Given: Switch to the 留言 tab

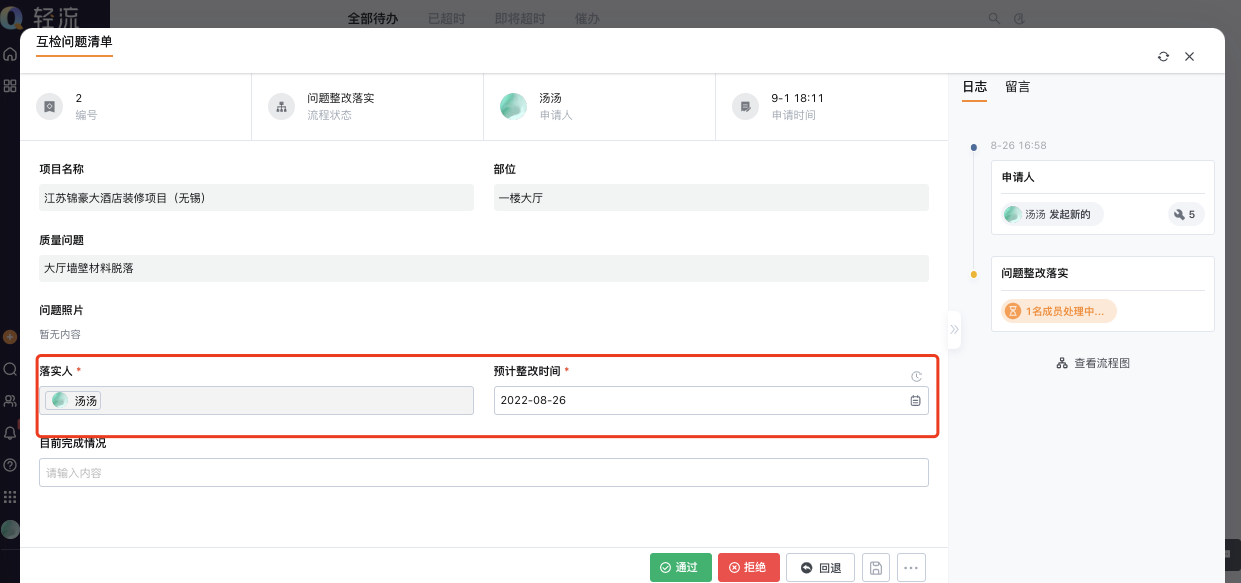Looking at the screenshot, I should pos(1018,87).
